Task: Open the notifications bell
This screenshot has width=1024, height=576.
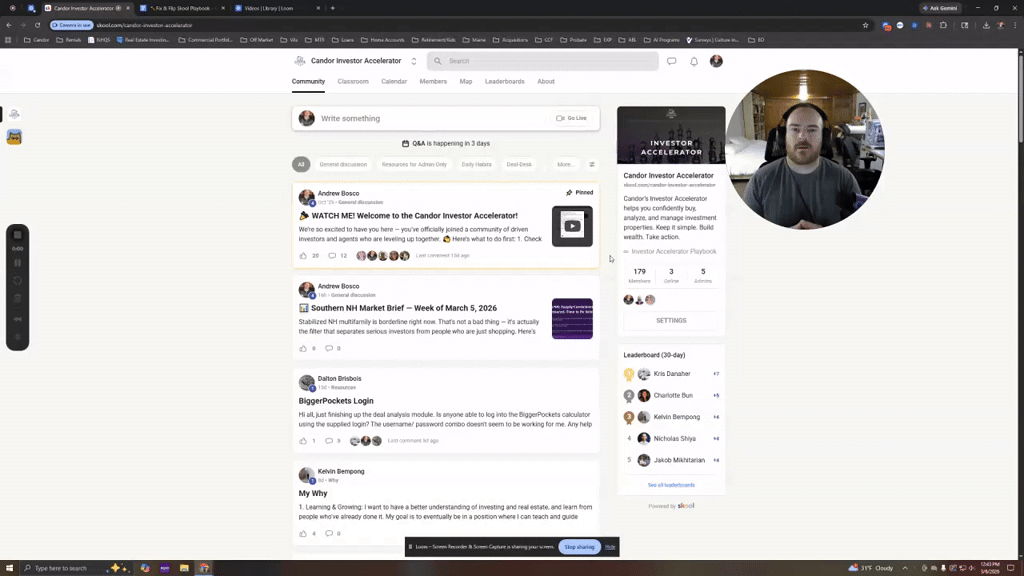Action: 694,61
